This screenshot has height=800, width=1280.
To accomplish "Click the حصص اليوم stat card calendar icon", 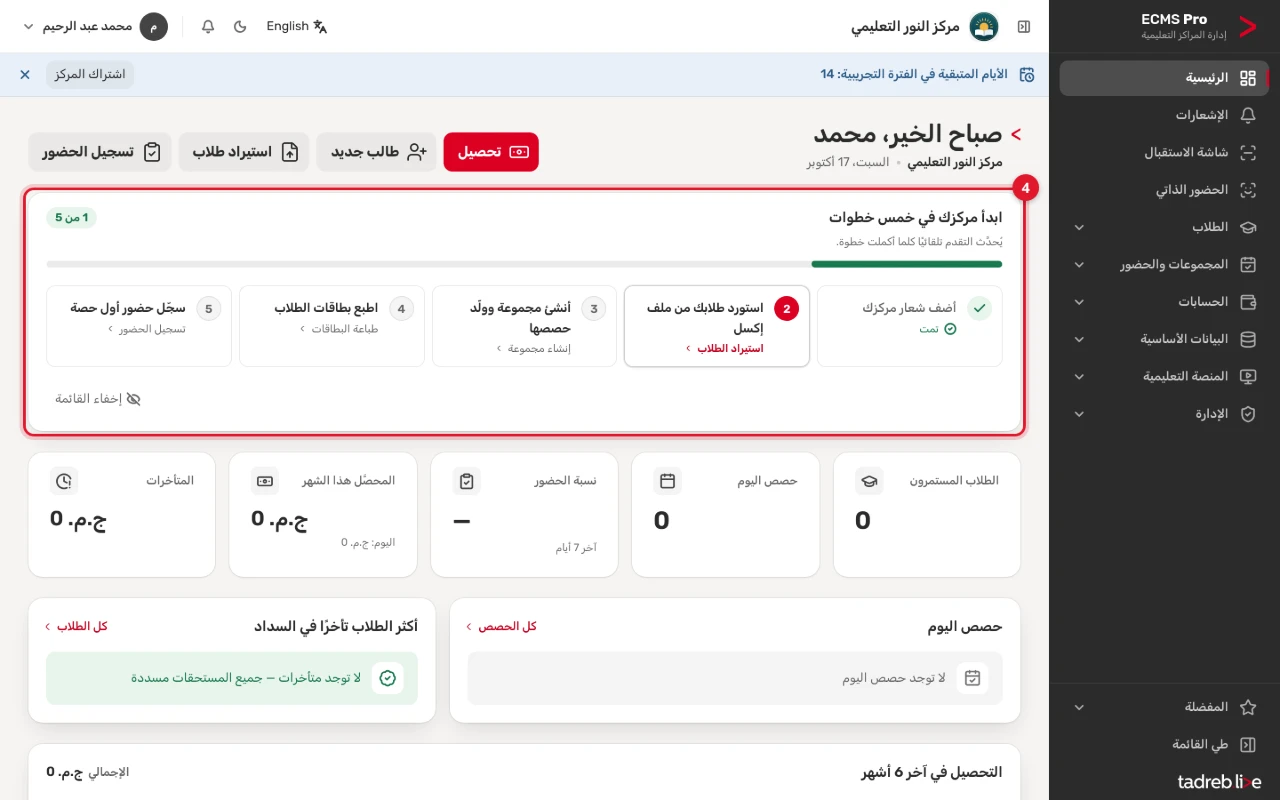I will 668,481.
